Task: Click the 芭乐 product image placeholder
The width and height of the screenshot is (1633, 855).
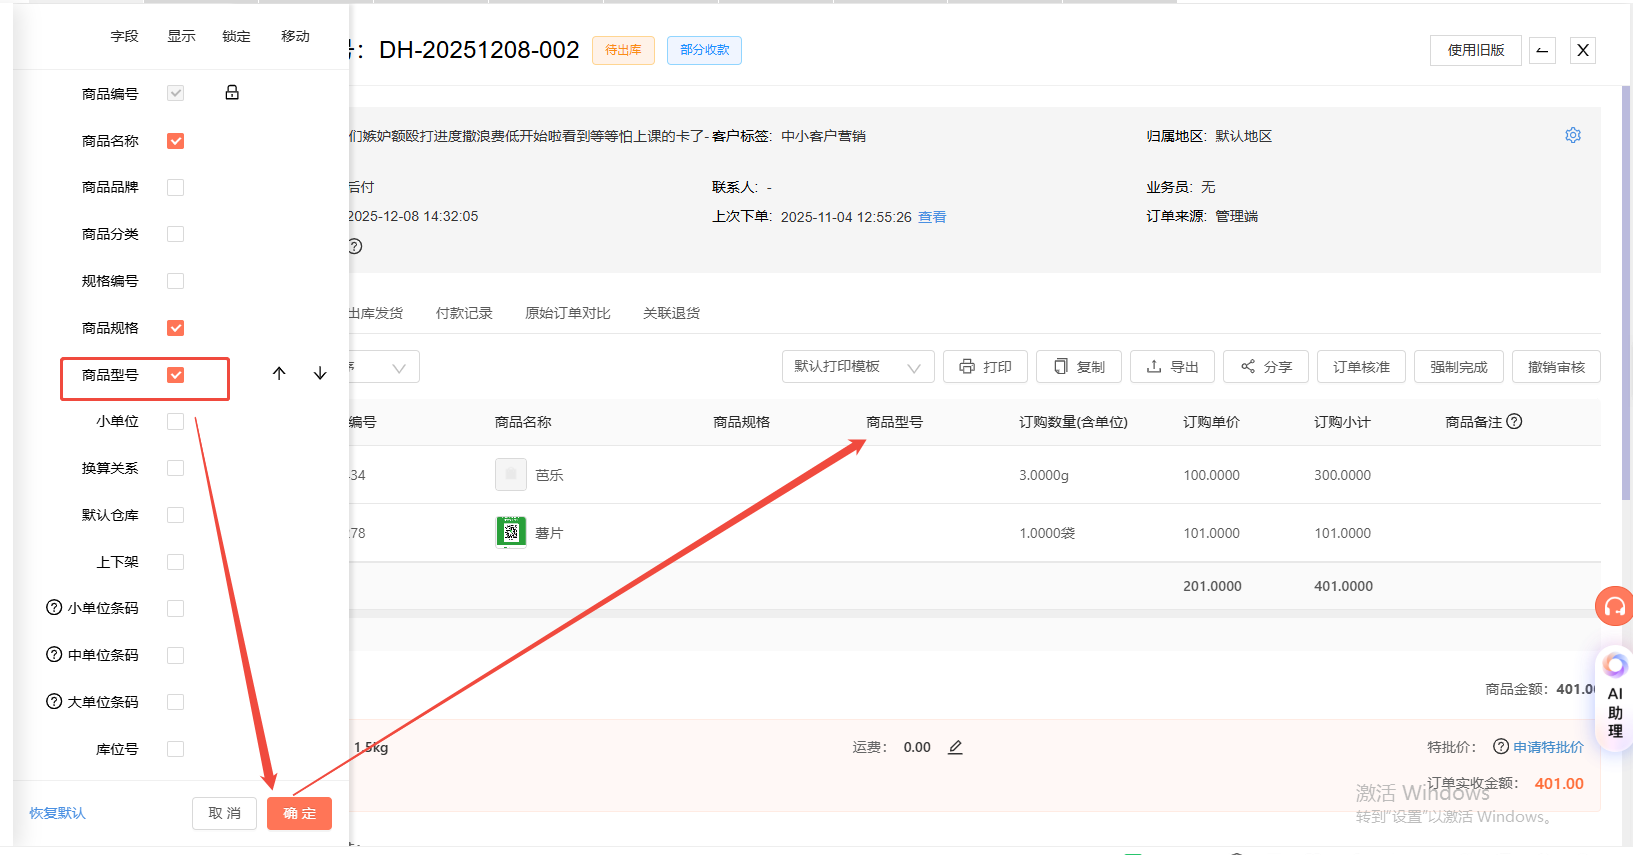Action: [x=511, y=474]
